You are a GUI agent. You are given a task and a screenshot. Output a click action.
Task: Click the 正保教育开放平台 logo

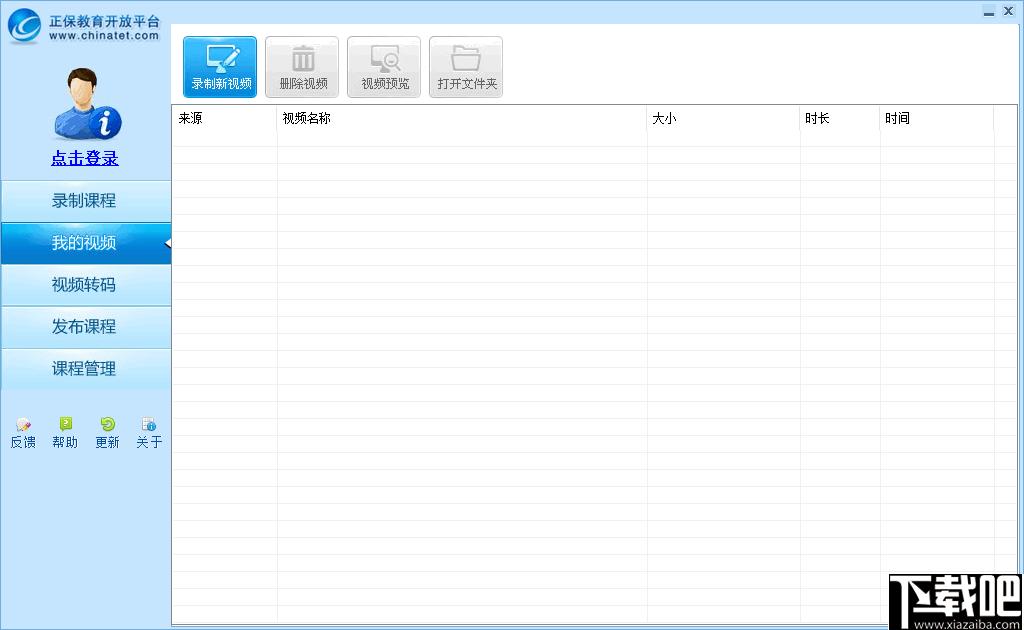click(84, 27)
